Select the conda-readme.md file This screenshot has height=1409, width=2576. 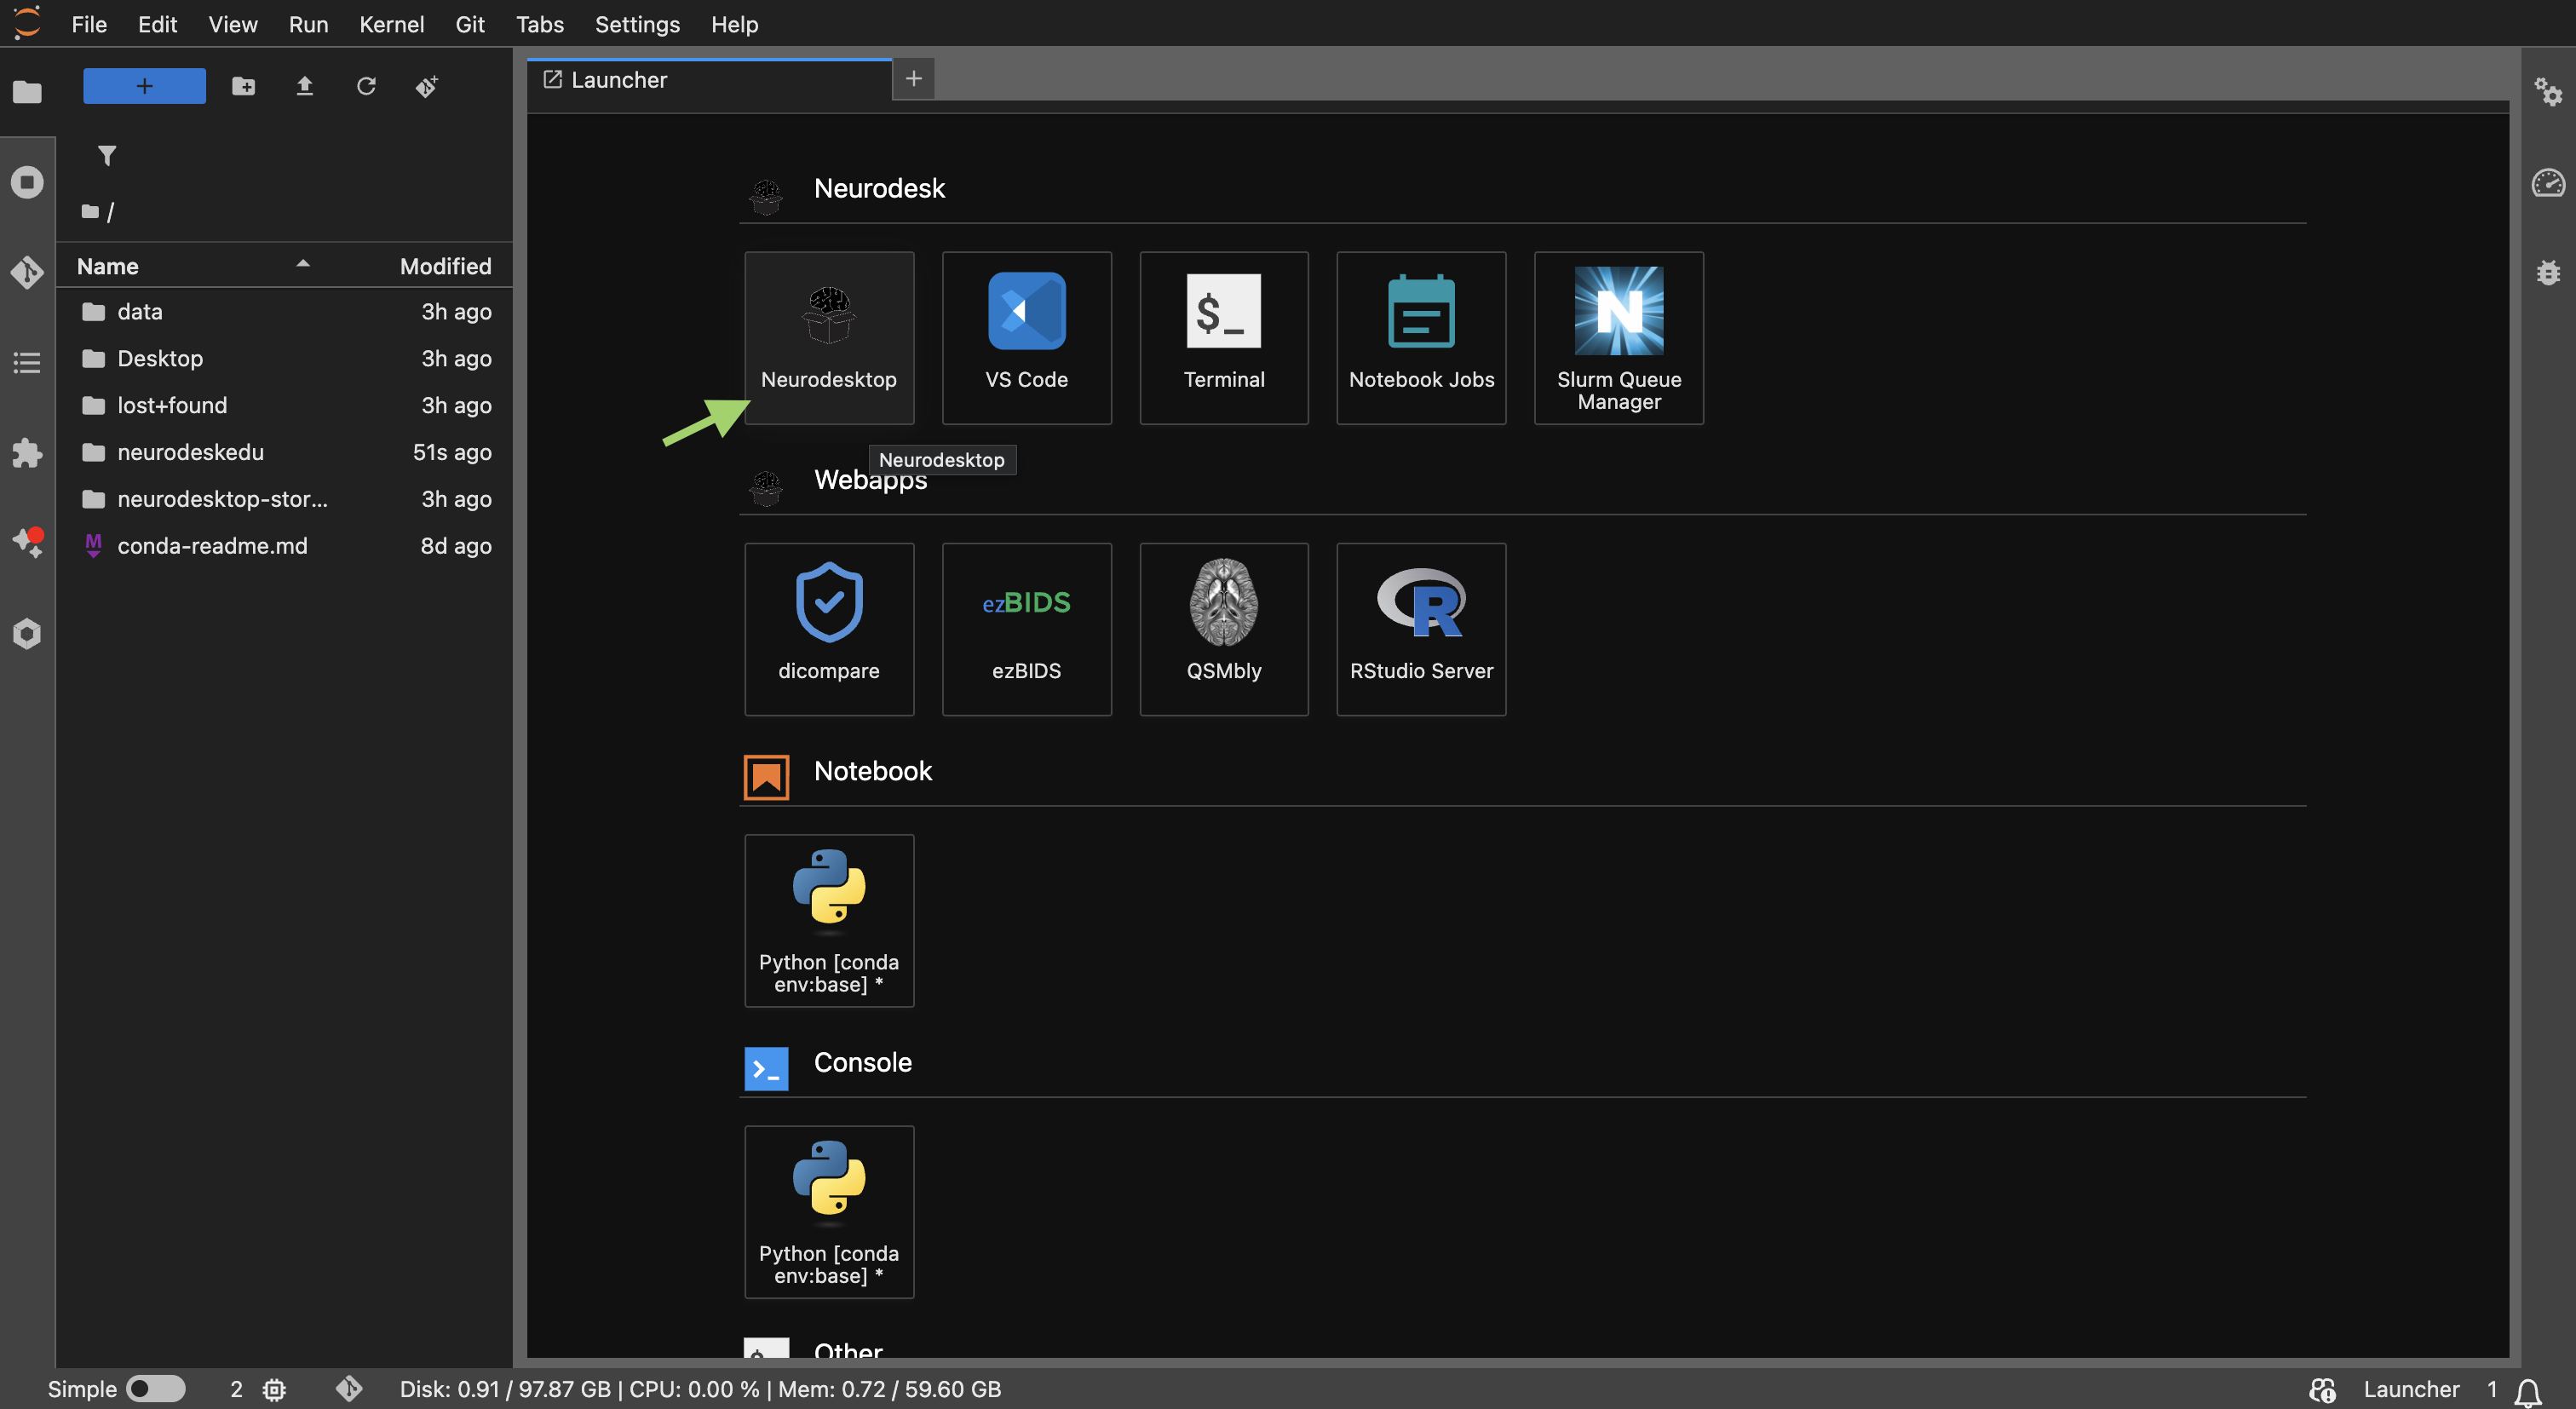click(x=285, y=546)
